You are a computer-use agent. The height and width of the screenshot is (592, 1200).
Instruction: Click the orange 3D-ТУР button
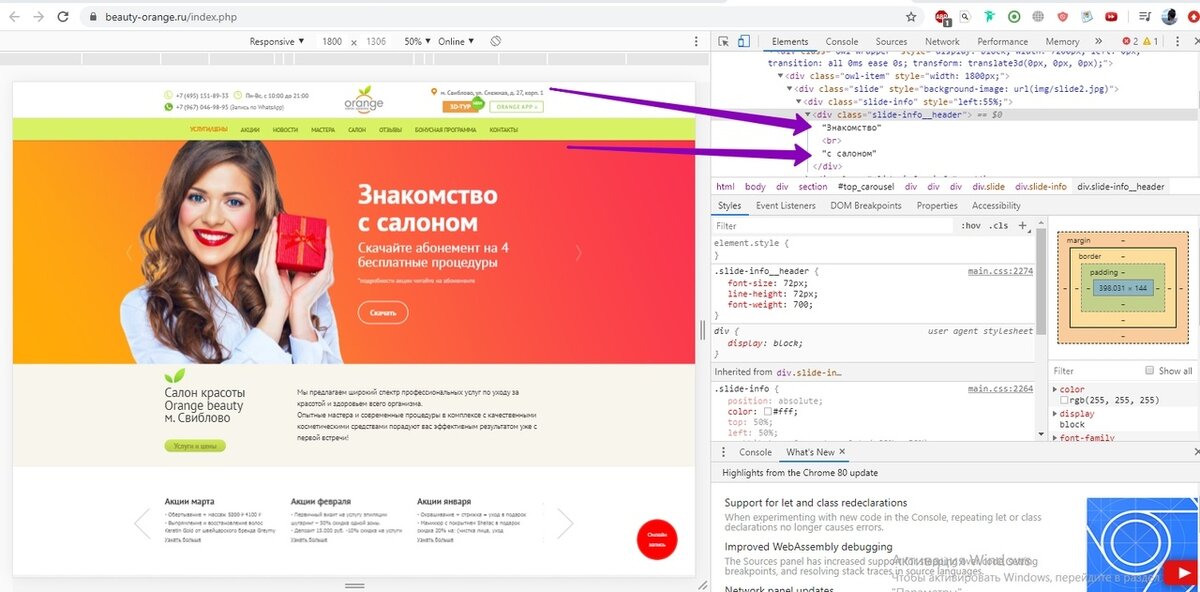coord(460,106)
